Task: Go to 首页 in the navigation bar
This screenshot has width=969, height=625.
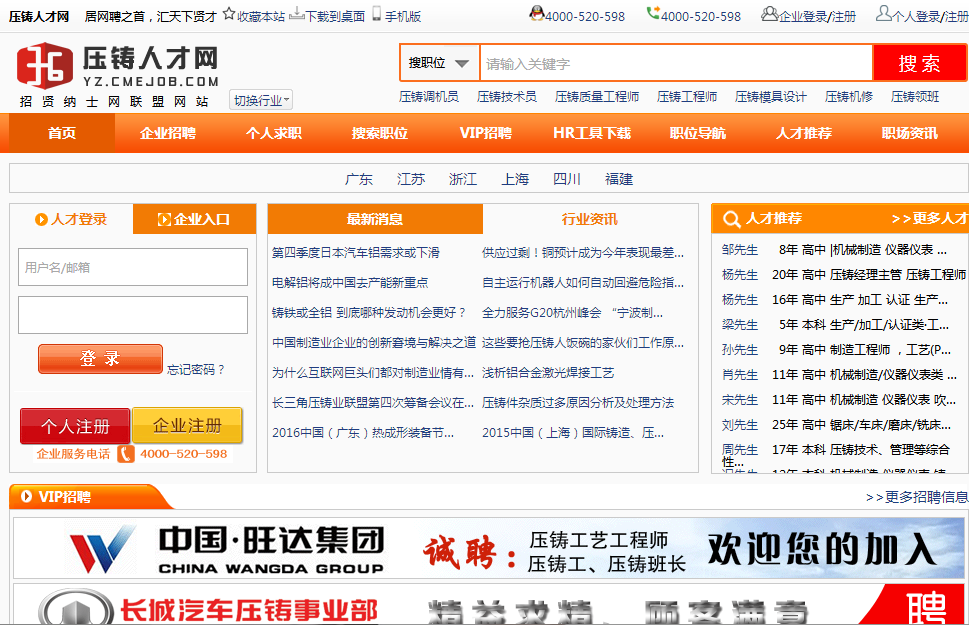Action: pos(62,133)
